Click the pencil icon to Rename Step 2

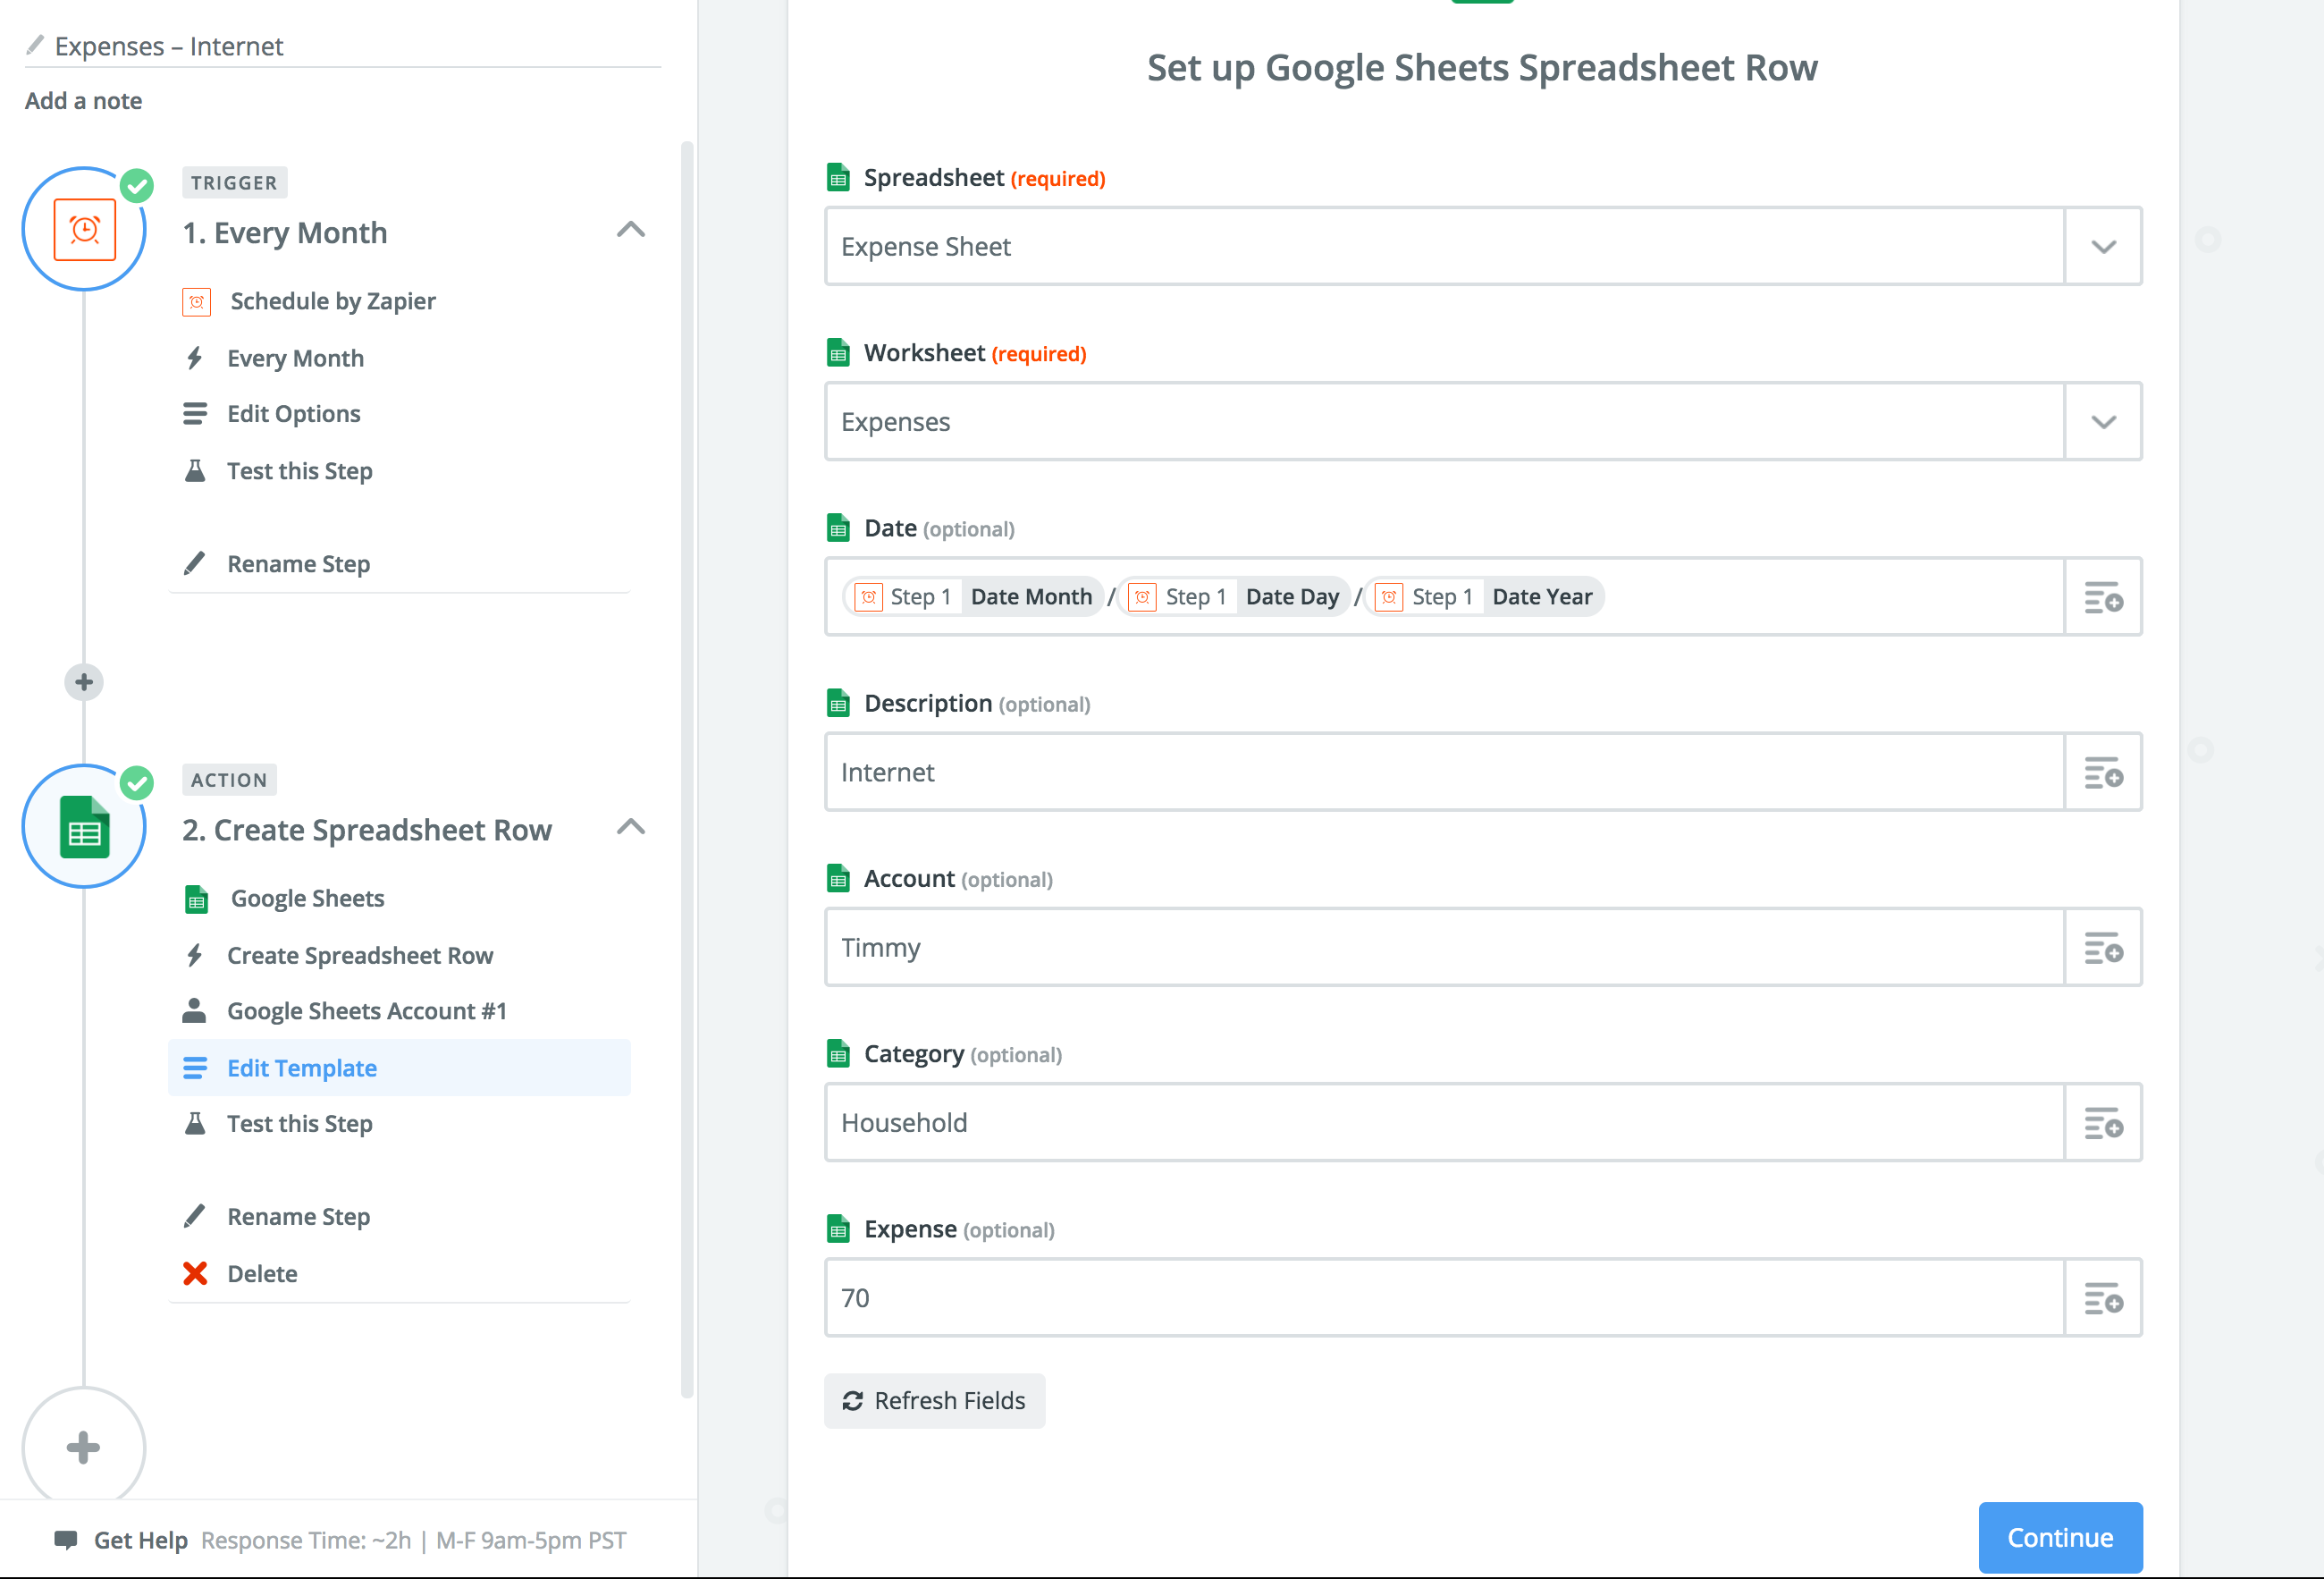pos(195,1216)
